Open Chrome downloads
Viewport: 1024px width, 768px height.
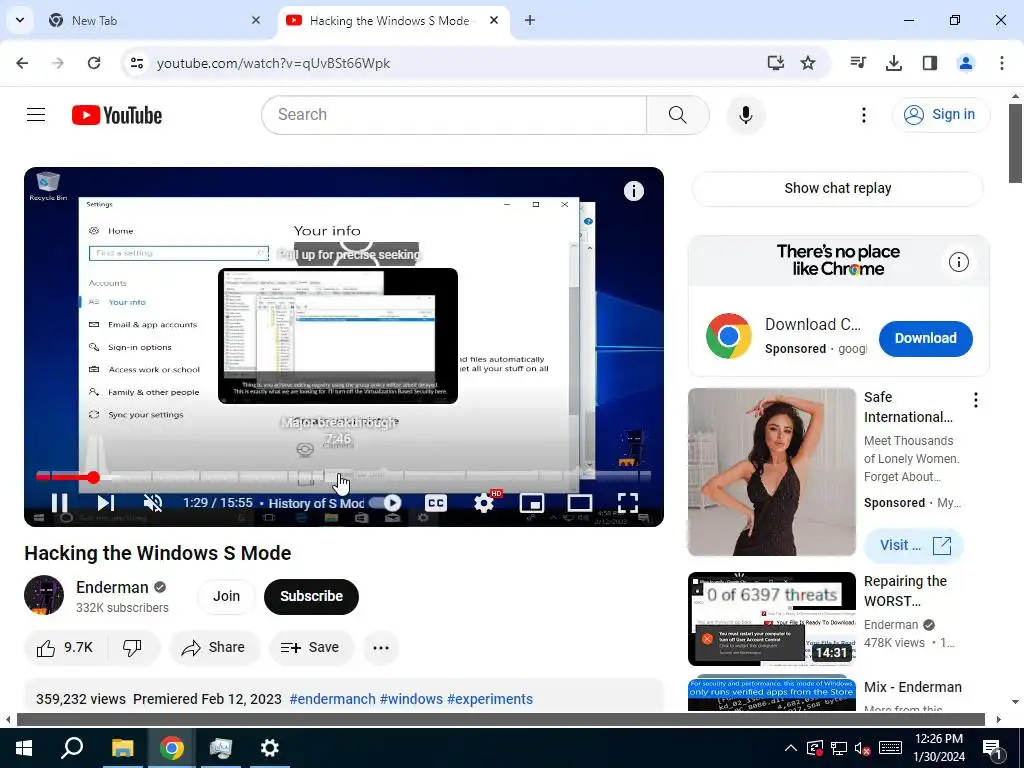pyautogui.click(x=893, y=63)
